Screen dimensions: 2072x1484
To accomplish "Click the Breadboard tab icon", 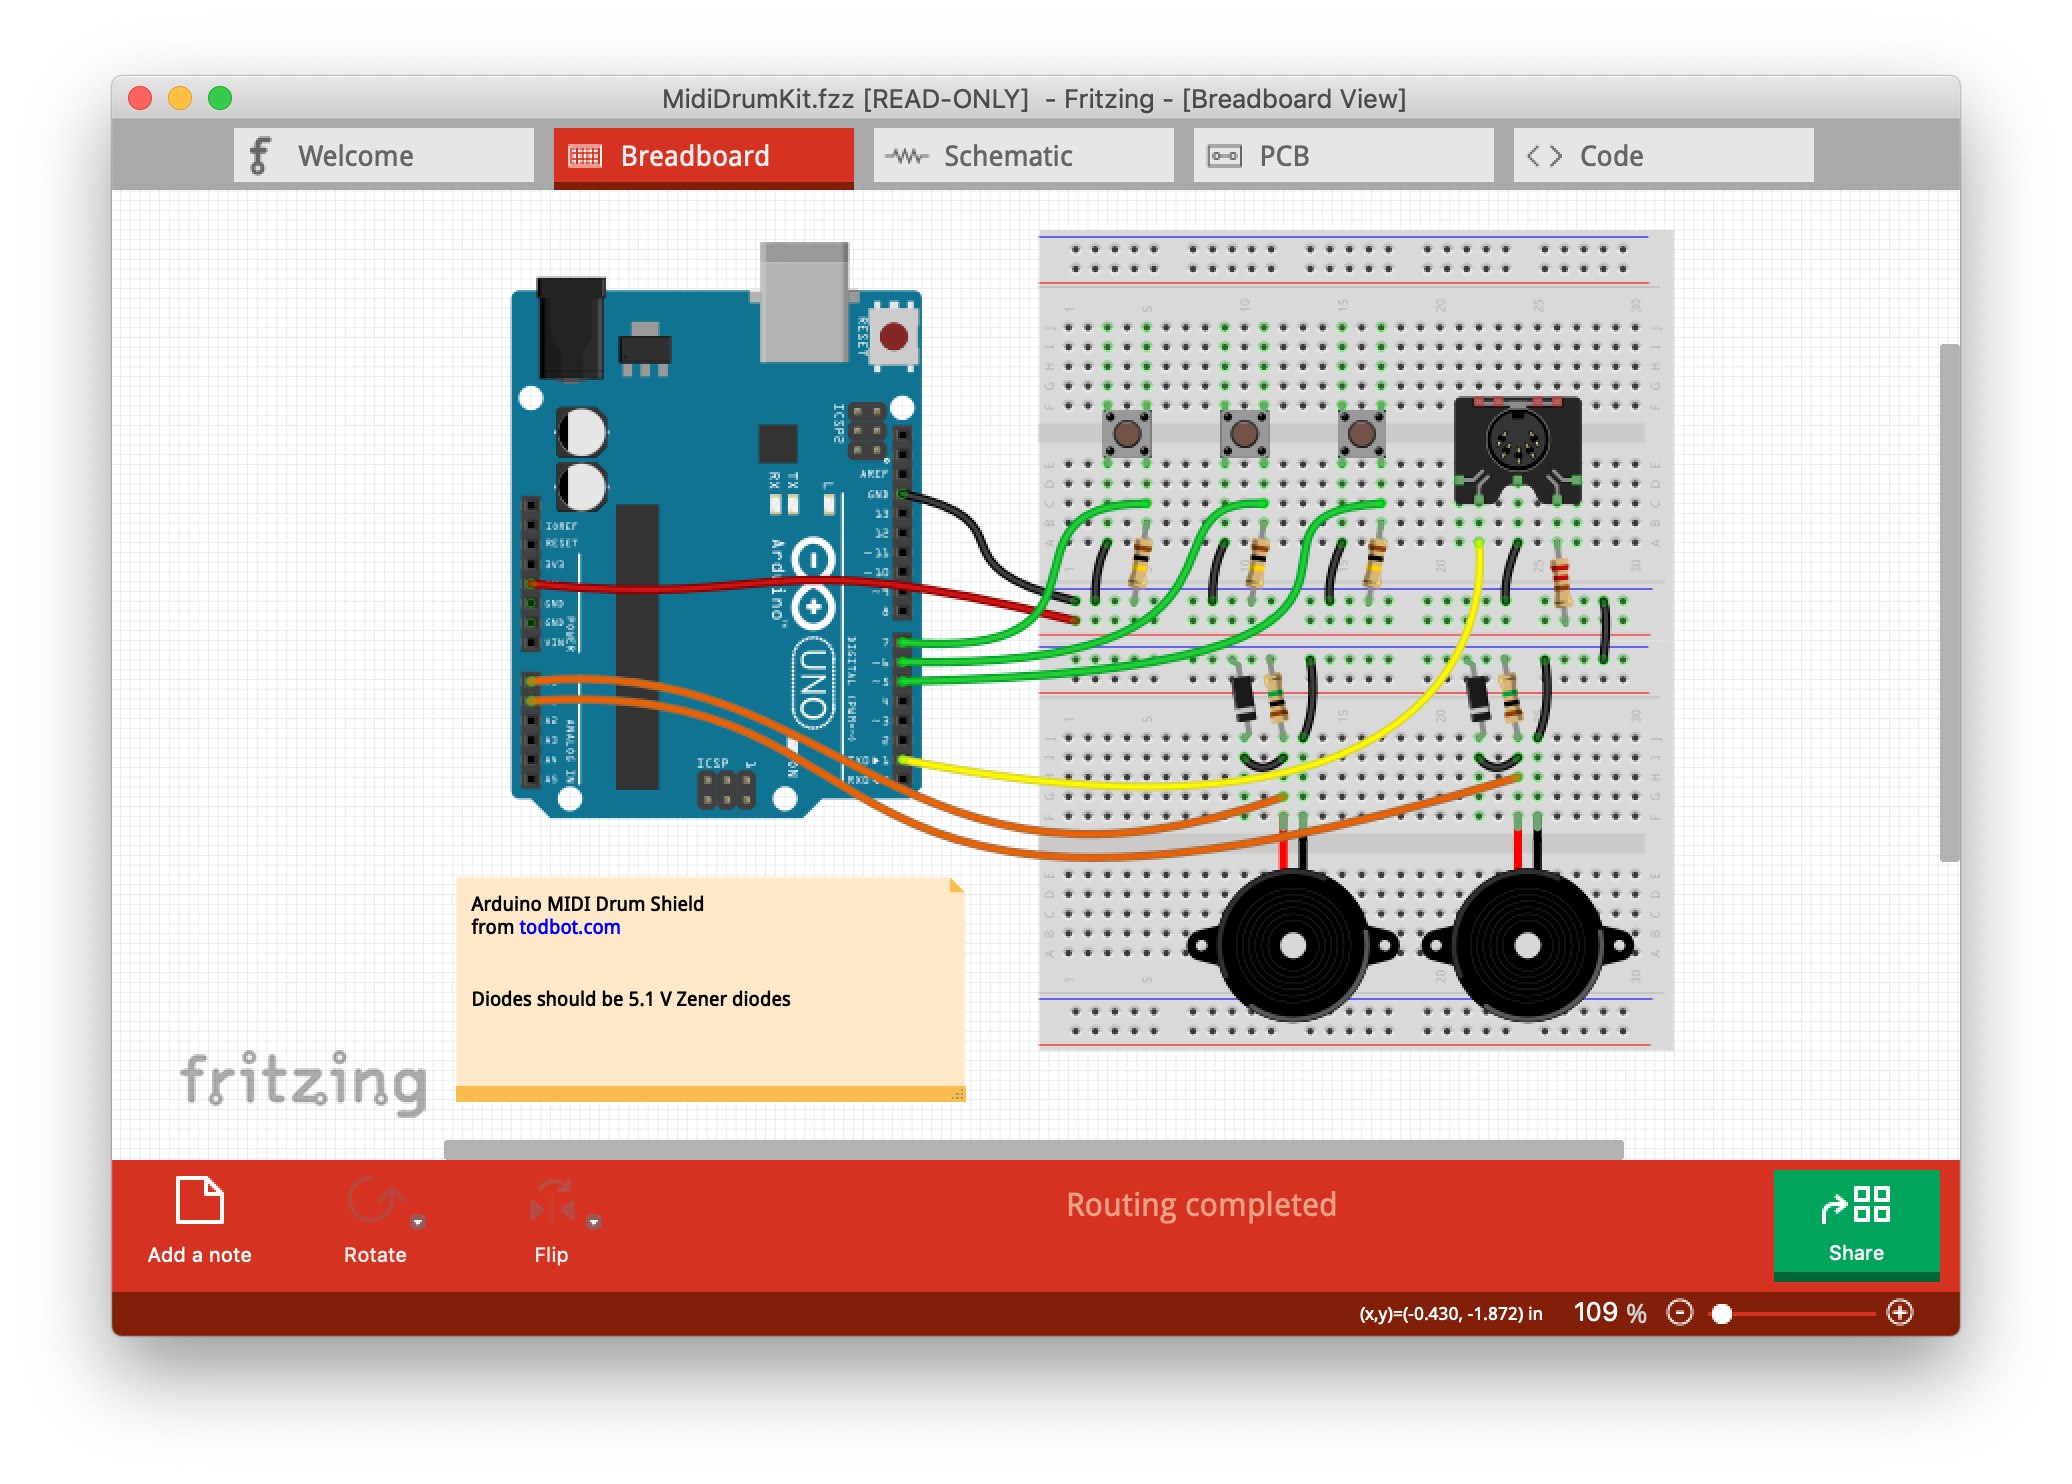I will click(585, 156).
